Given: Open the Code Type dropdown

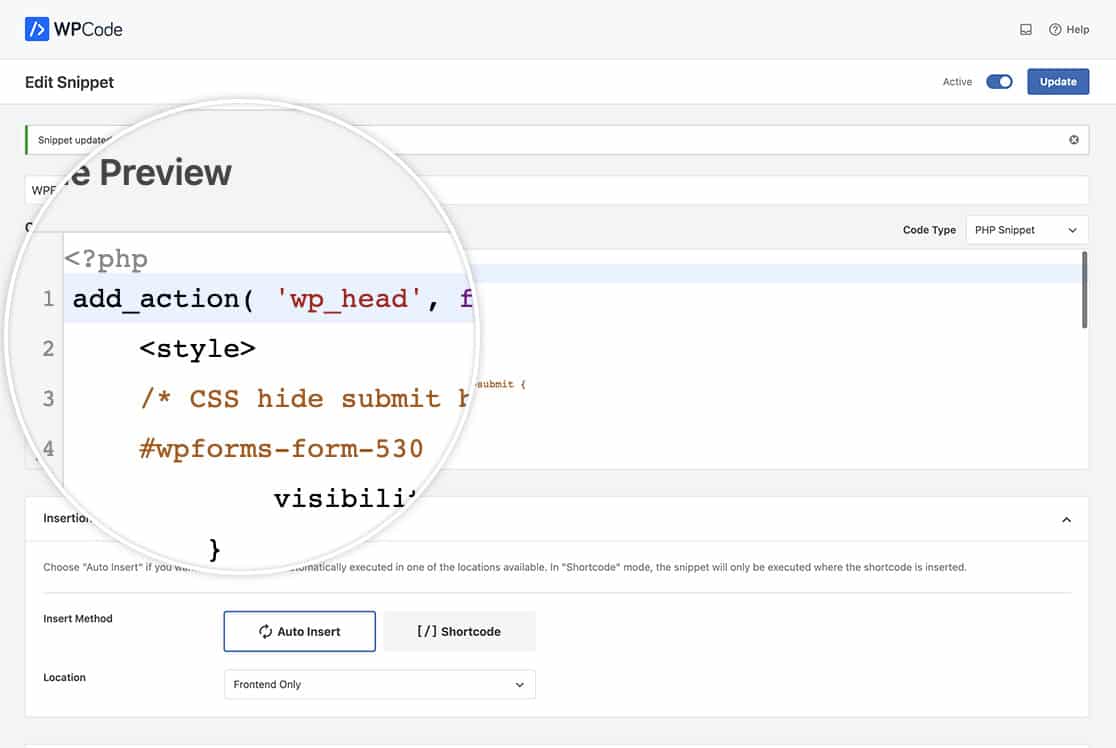Looking at the screenshot, I should (x=1026, y=230).
